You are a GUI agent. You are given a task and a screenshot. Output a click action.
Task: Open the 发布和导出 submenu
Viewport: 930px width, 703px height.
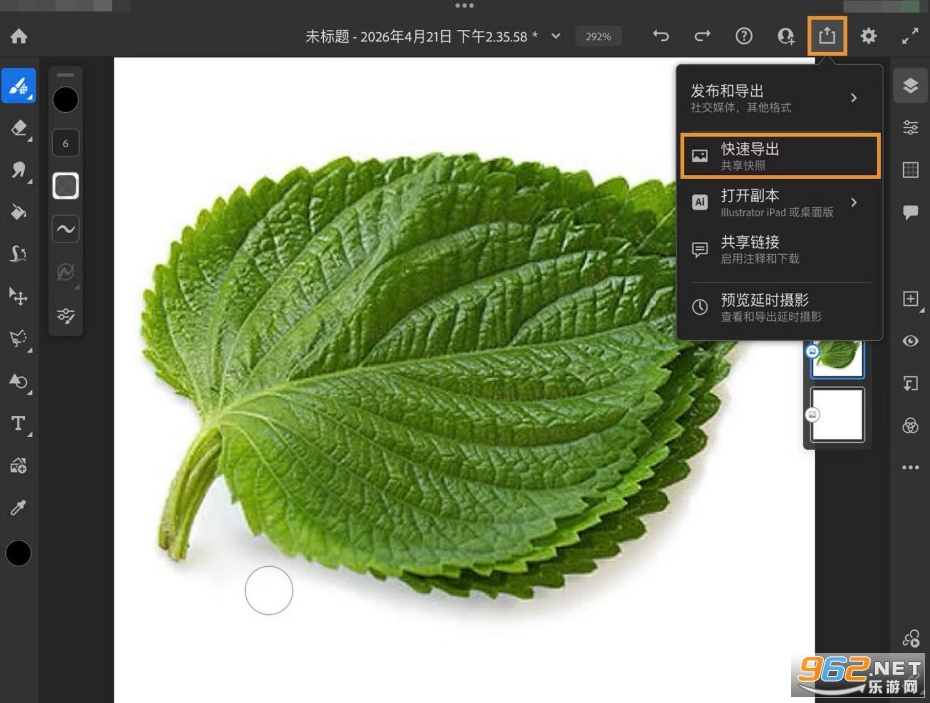coord(779,98)
